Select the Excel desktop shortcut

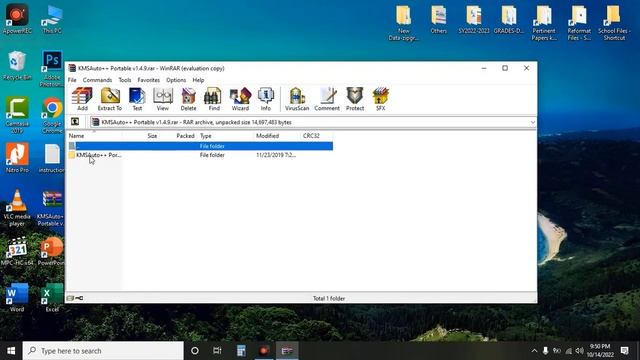coord(52,297)
